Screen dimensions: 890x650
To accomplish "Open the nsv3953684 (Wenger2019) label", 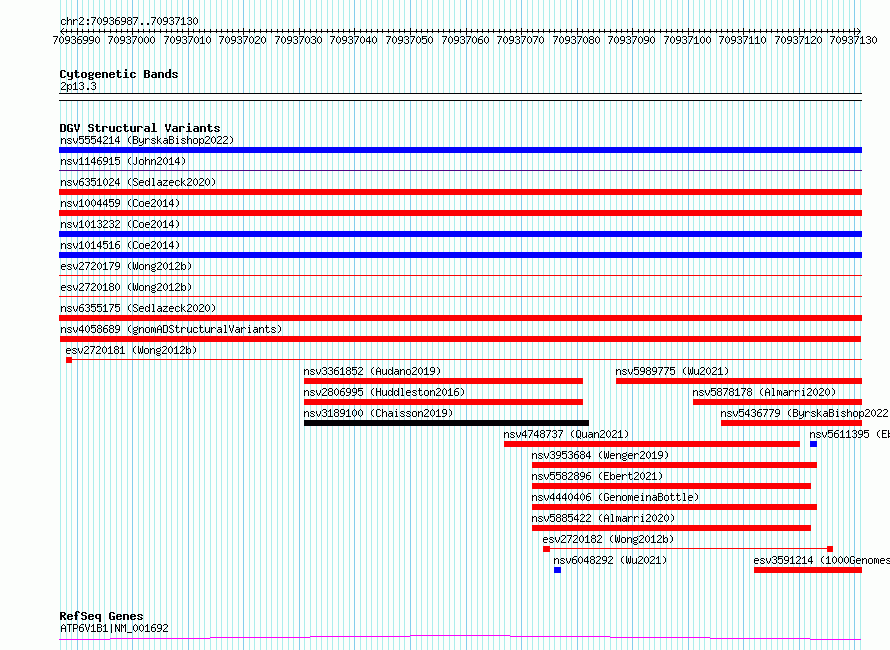I will point(600,455).
